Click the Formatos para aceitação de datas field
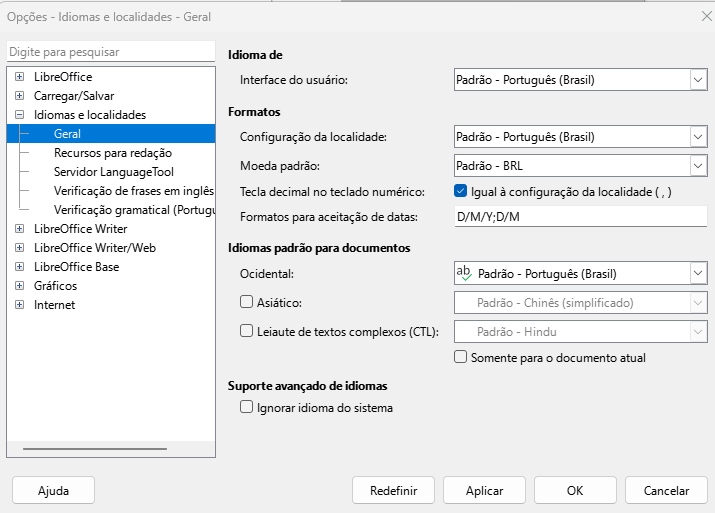 pos(580,217)
